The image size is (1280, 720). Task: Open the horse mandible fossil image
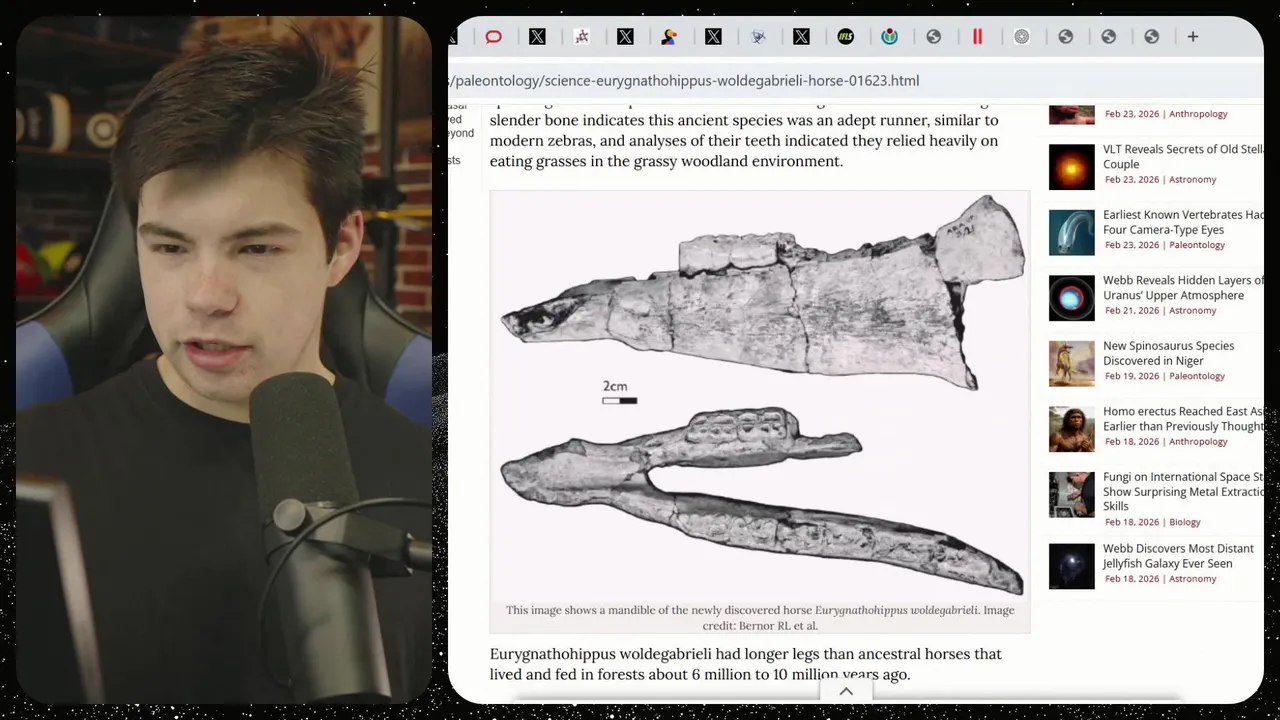click(760, 394)
